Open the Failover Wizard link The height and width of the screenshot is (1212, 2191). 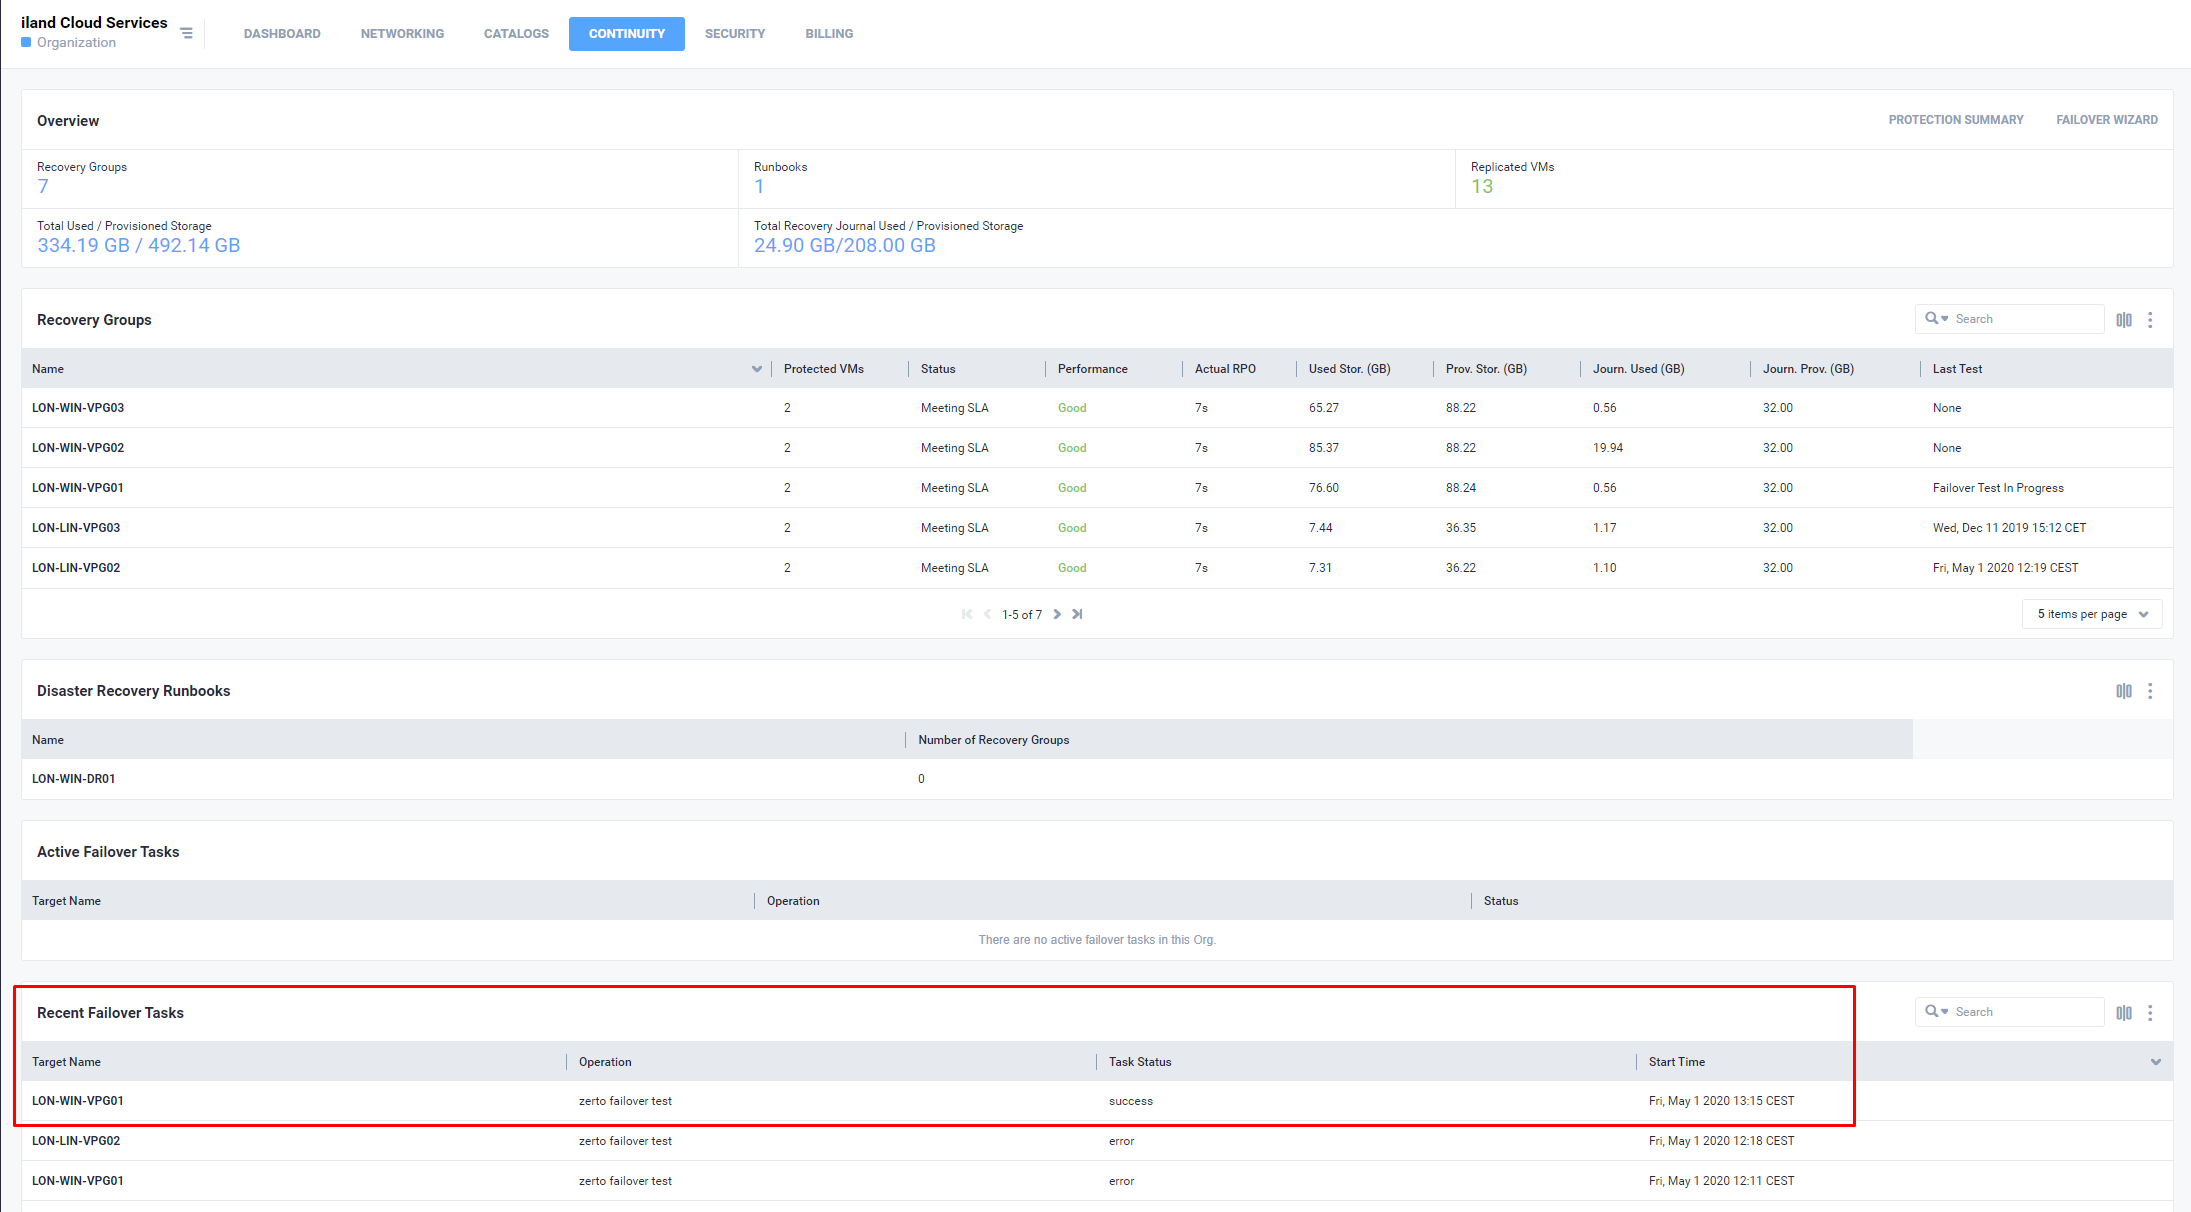point(2106,120)
